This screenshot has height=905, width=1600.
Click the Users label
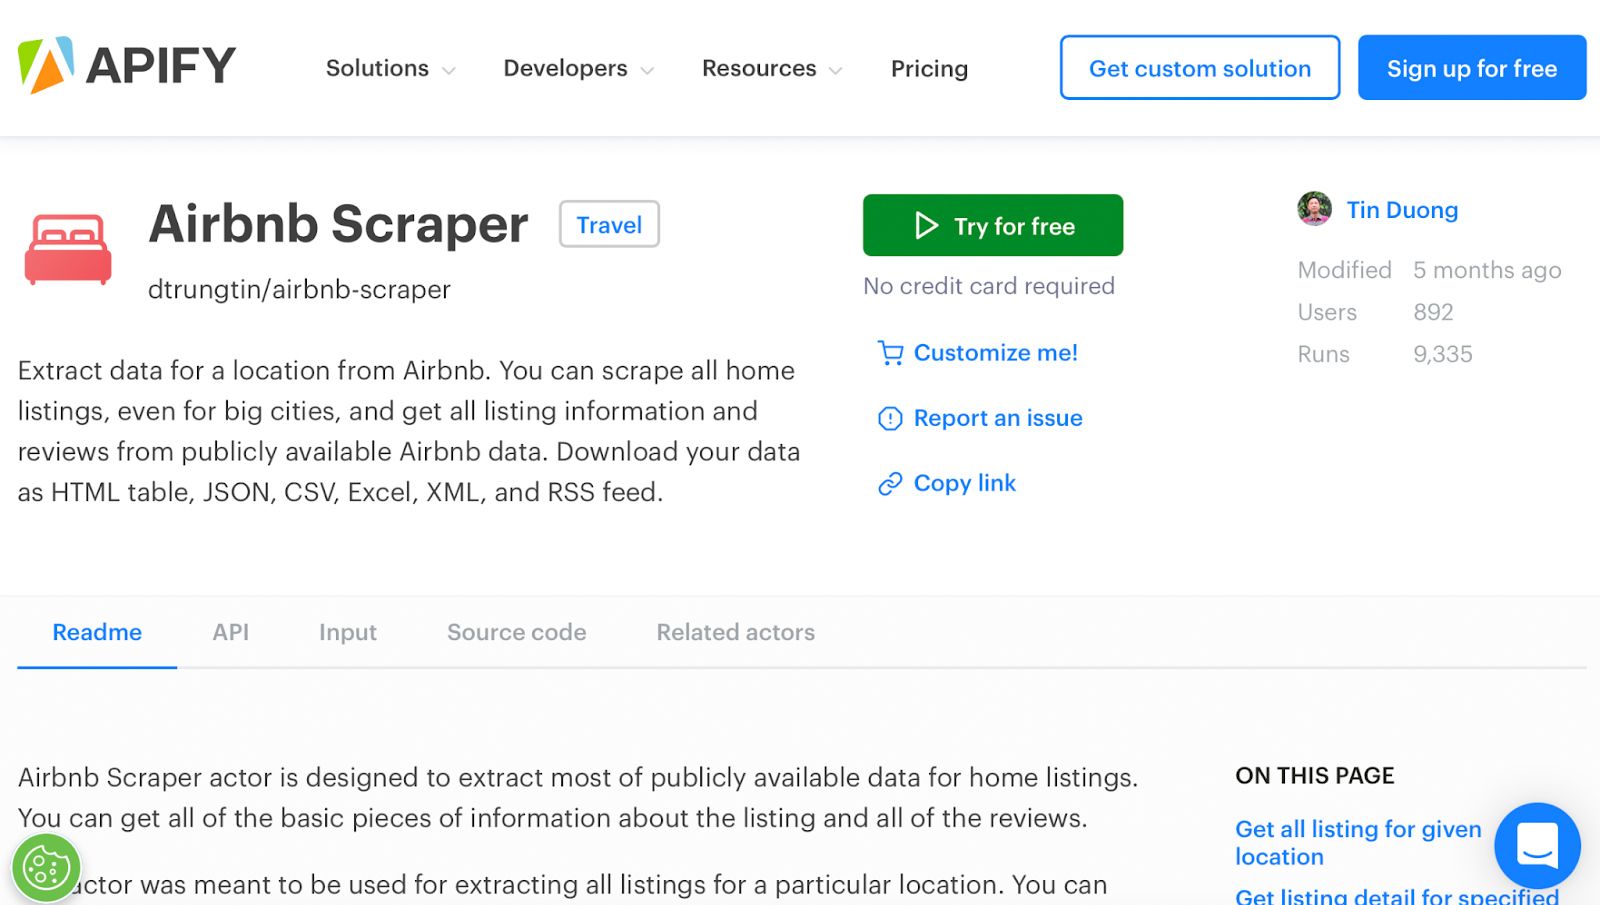[x=1327, y=312]
